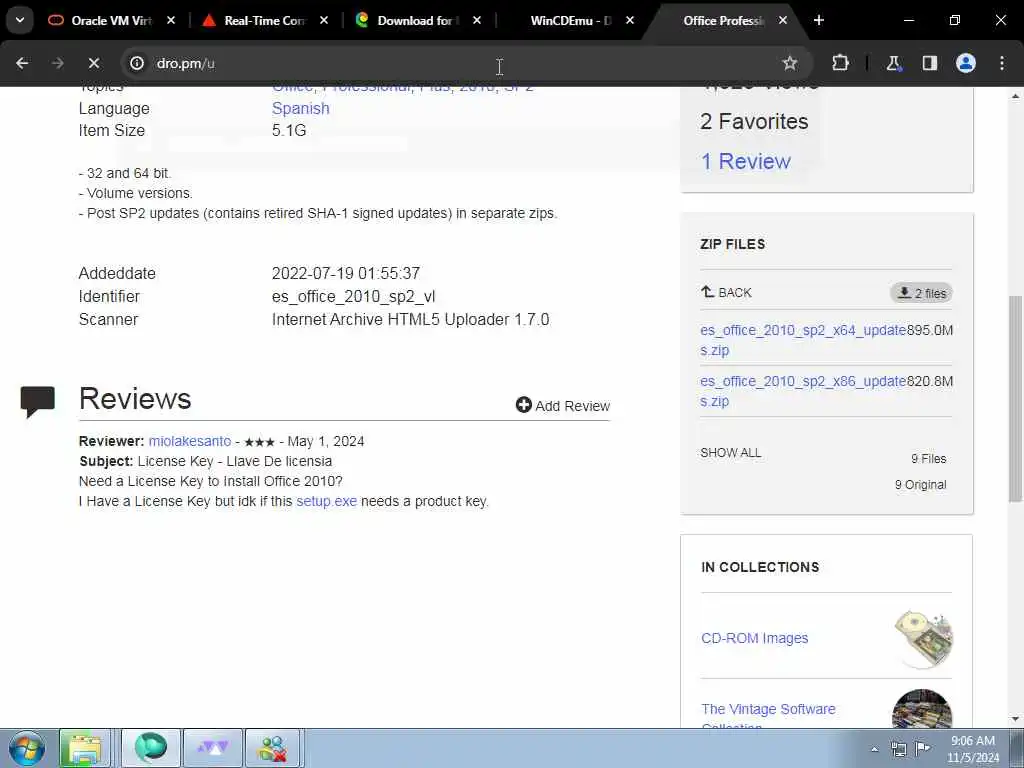Click the purple triangles taskbar icon
Screen dimensions: 1024x768
213,748
